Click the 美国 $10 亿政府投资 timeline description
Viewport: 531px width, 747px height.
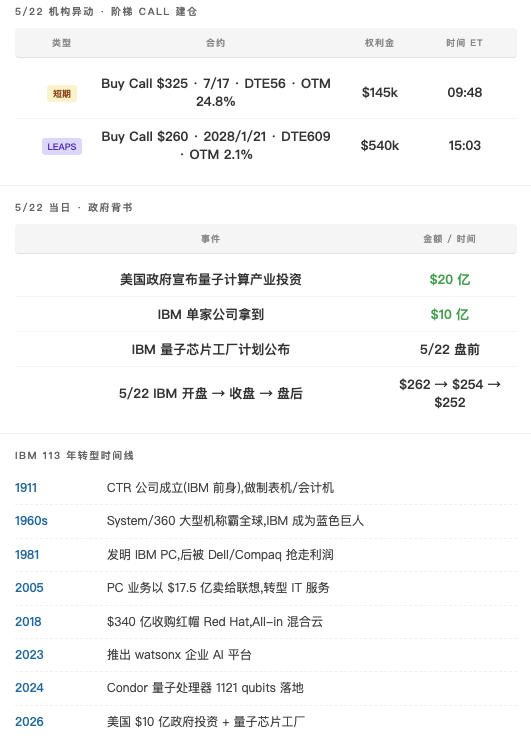pos(206,722)
